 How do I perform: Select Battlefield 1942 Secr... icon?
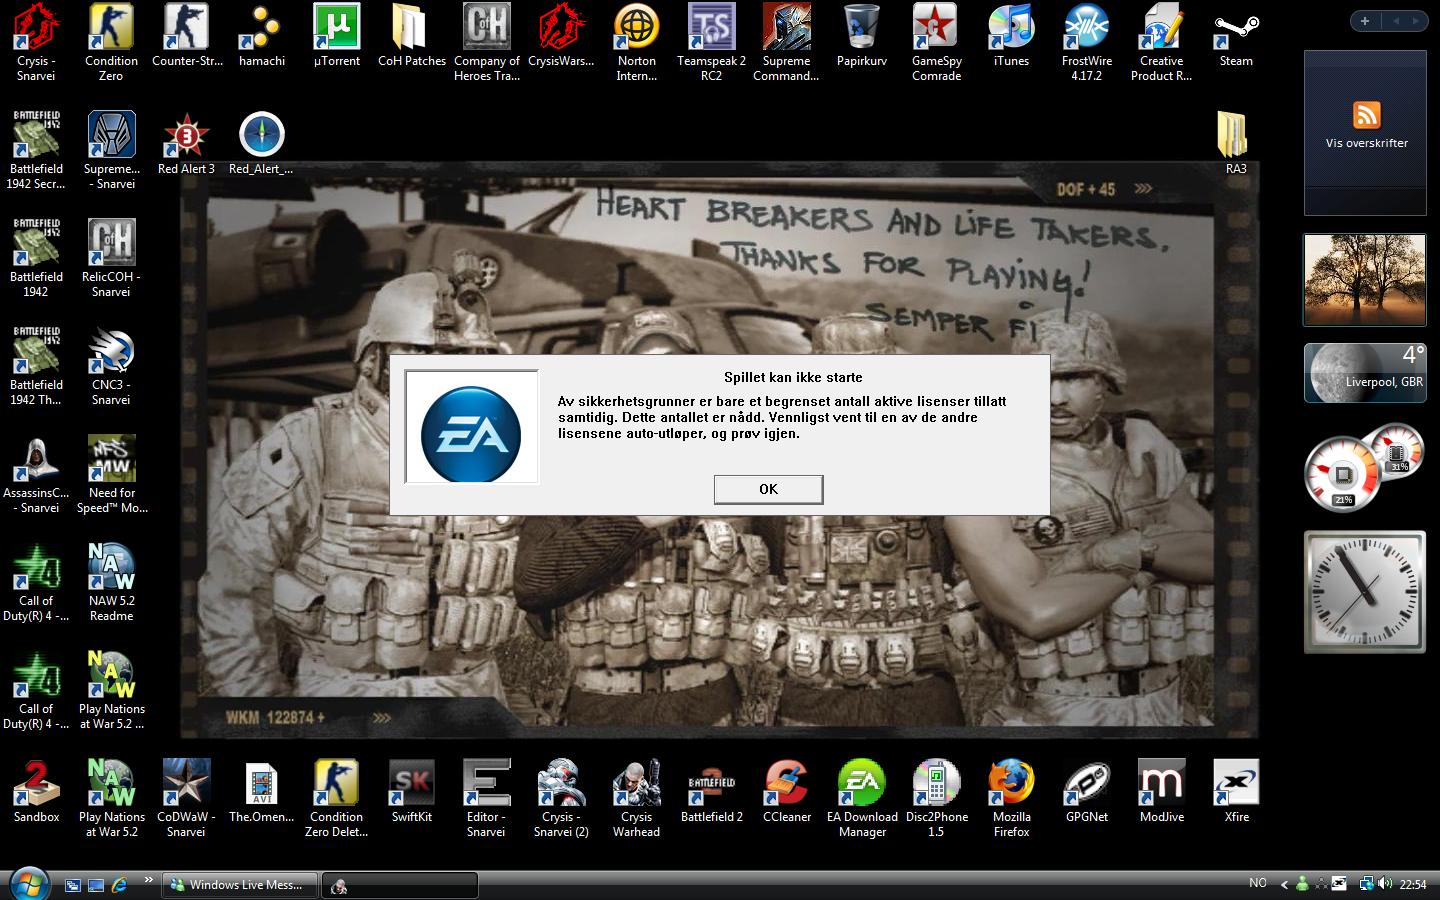pyautogui.click(x=36, y=150)
